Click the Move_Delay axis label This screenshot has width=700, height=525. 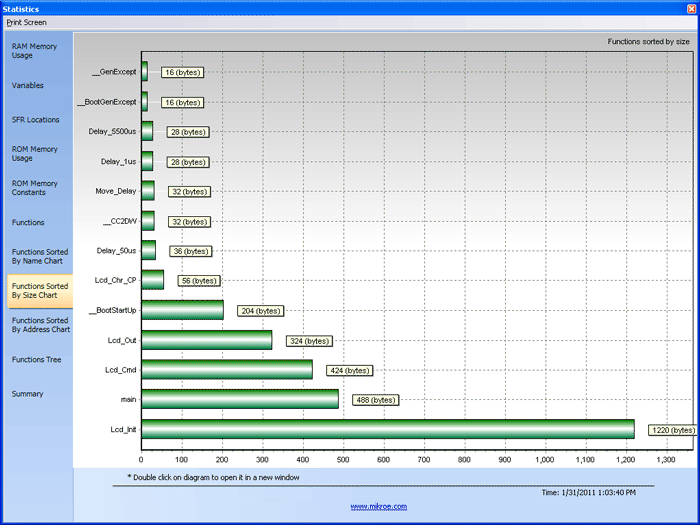click(116, 191)
